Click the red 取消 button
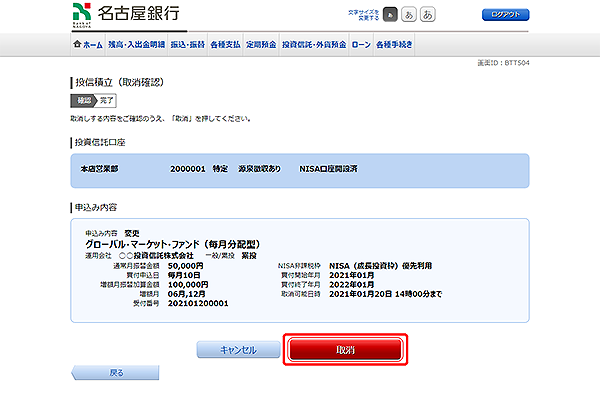The image size is (600, 398). [x=345, y=349]
